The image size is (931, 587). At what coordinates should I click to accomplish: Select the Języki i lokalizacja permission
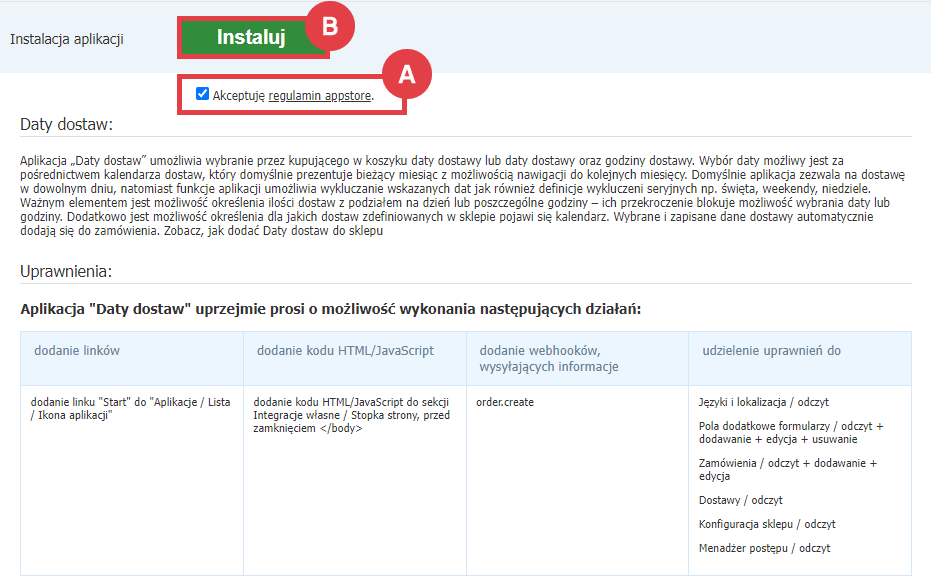pyautogui.click(x=764, y=402)
